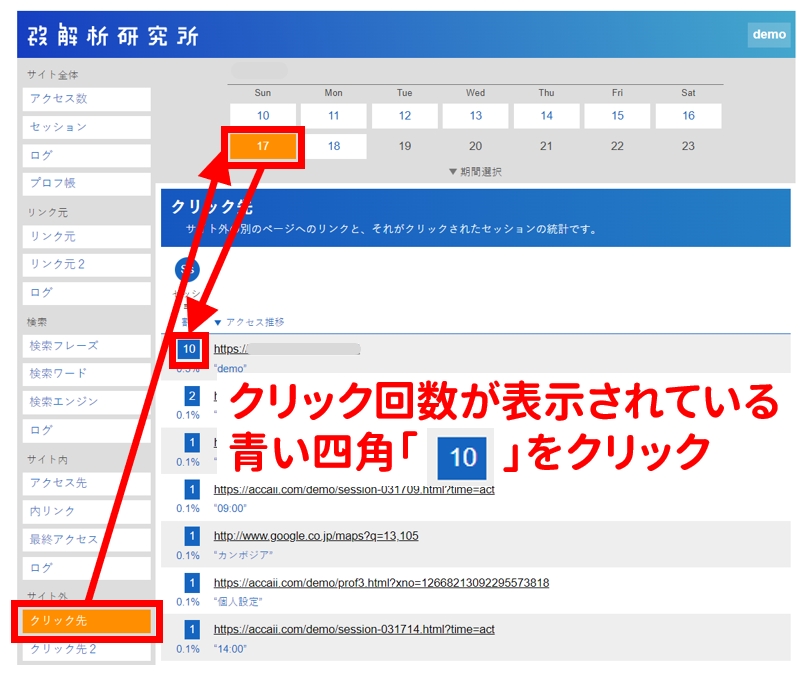Select calendar date 18
Screen dimensions: 806x674
(x=334, y=146)
